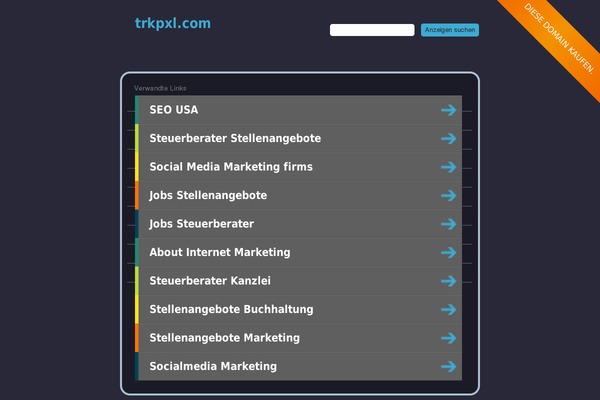Open the Steuerberater Kanzlei link
Viewport: 600px width, 400px height.
(x=210, y=281)
